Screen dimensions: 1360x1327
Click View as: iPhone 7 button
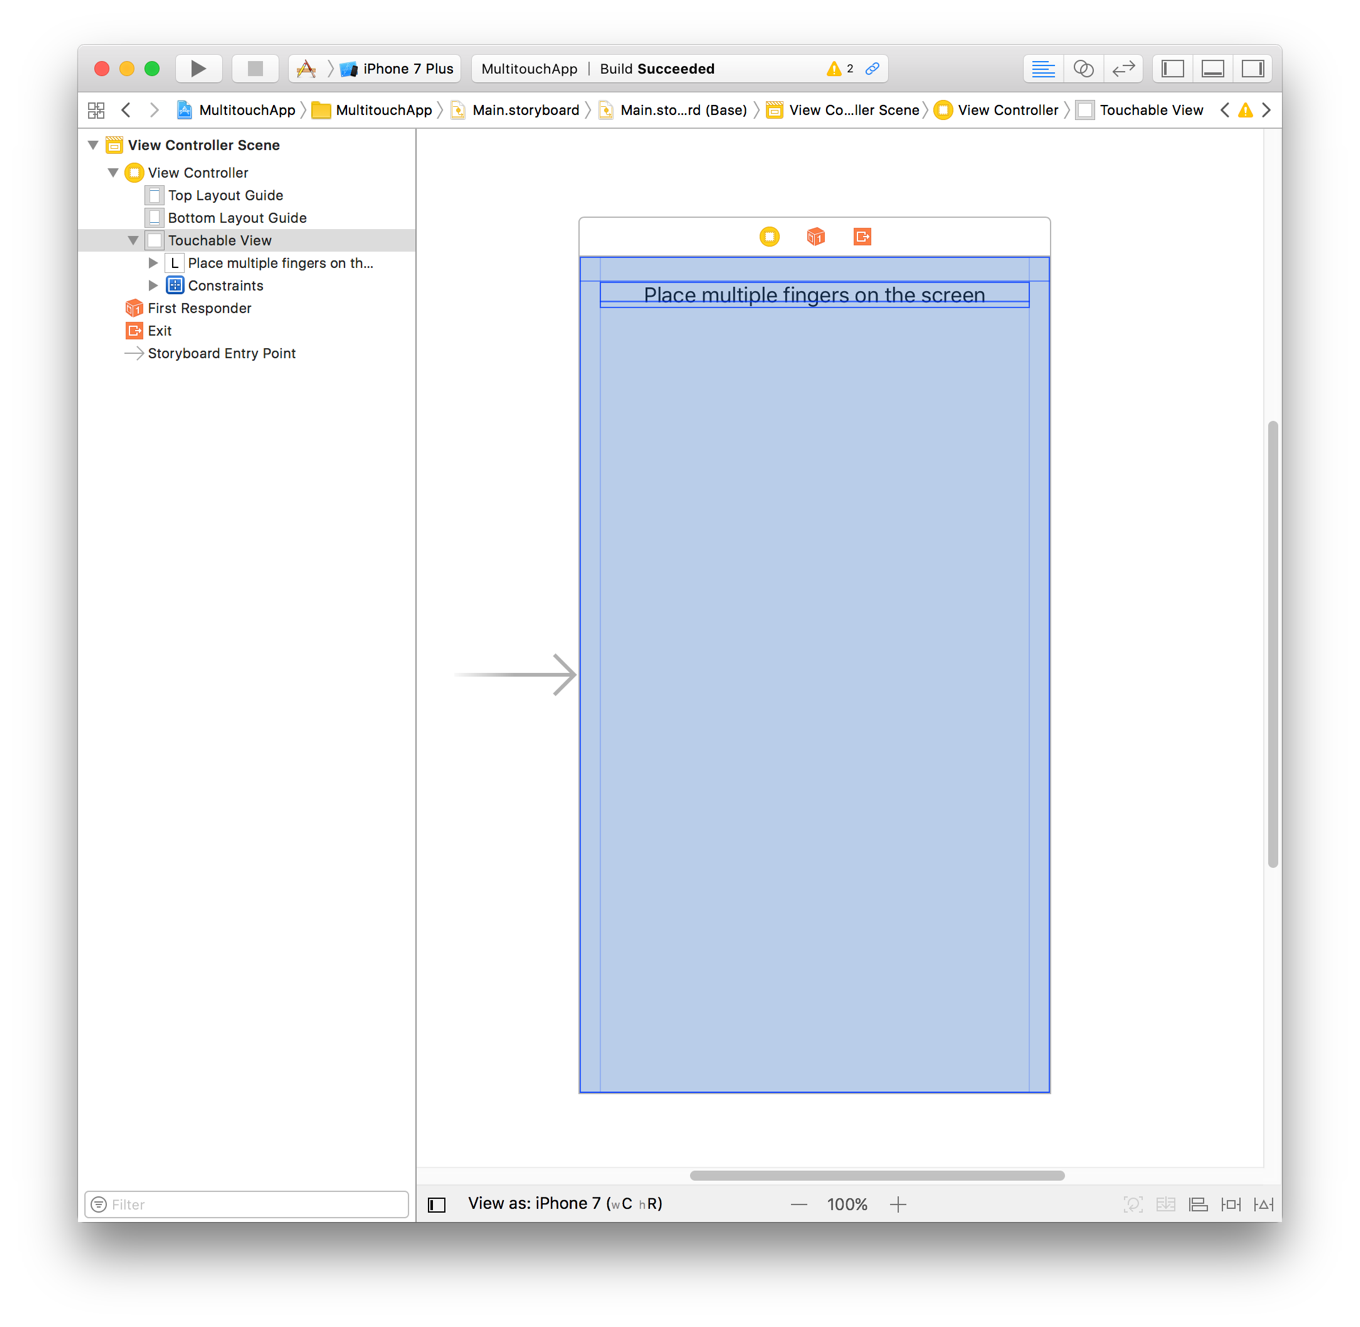coord(565,1204)
